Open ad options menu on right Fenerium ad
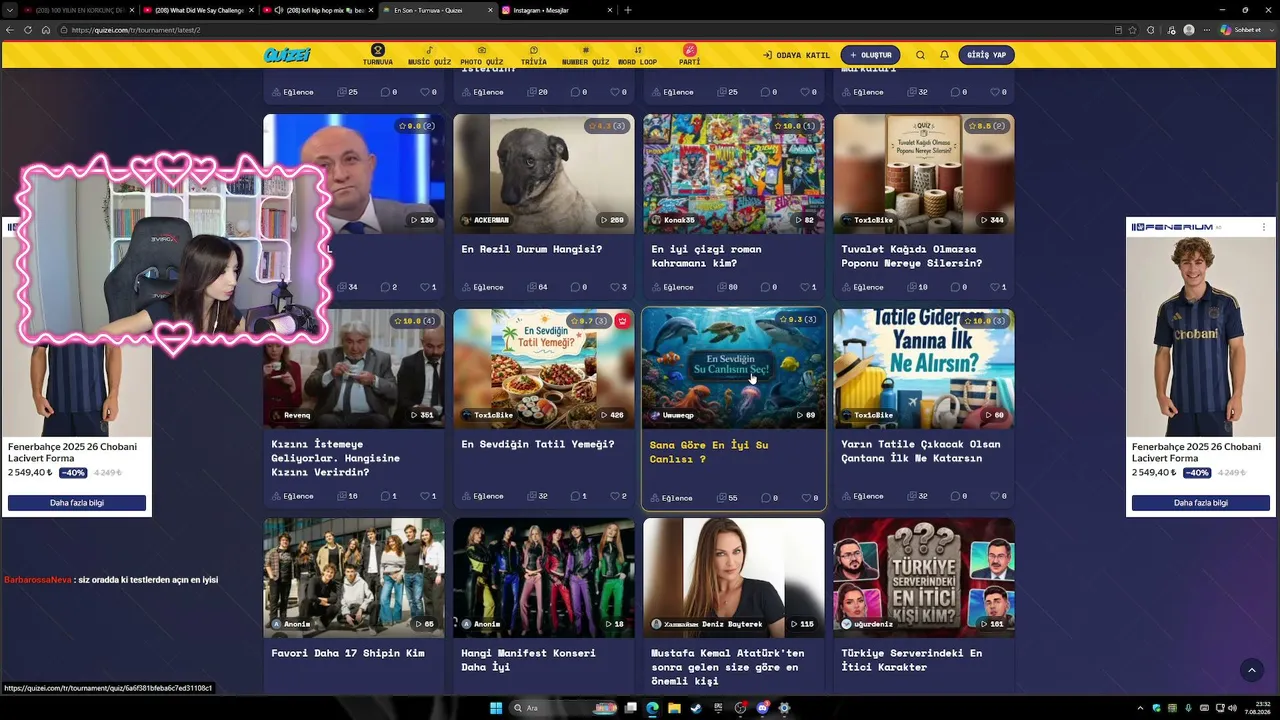 point(1264,228)
